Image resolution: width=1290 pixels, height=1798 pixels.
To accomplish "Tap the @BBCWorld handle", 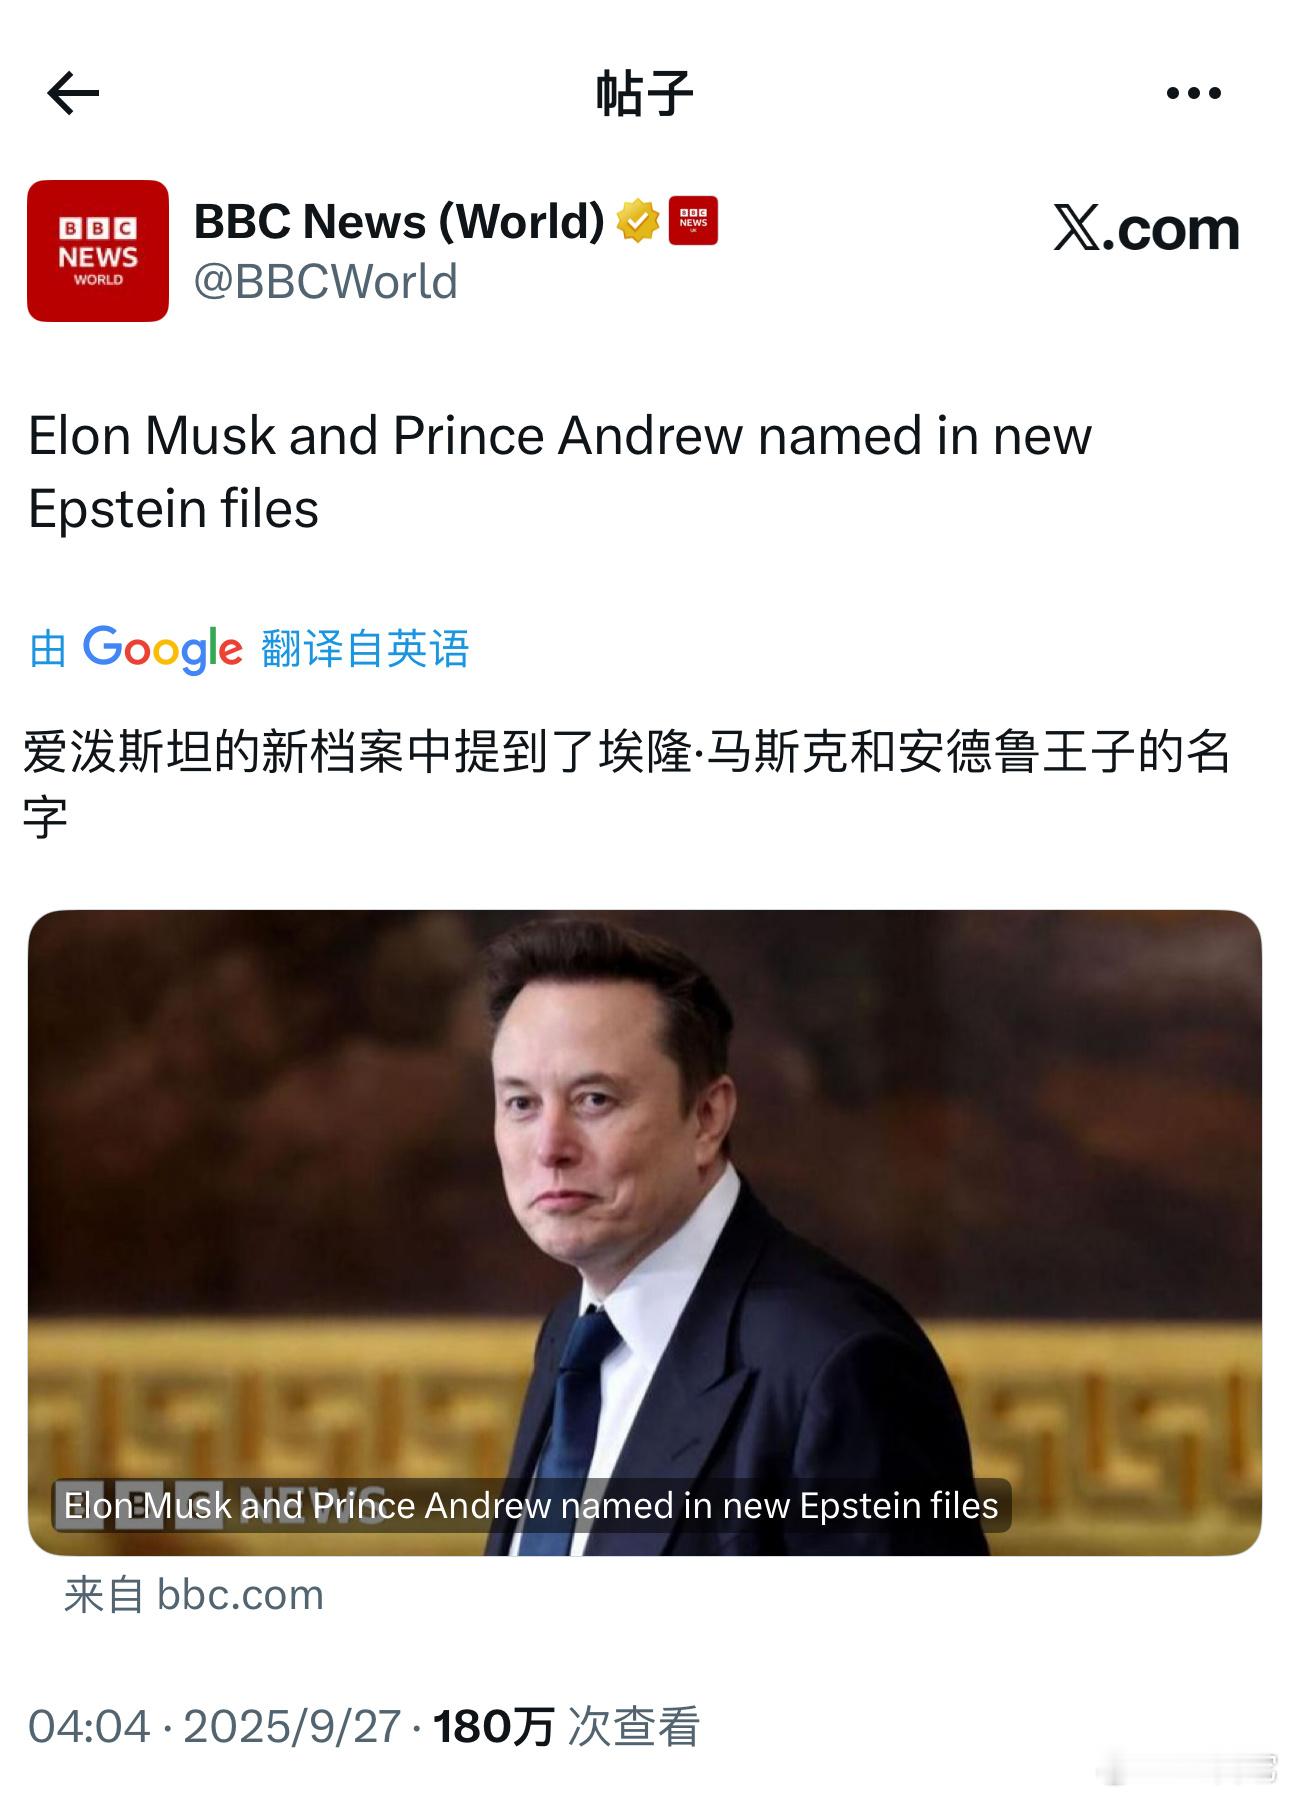I will (326, 282).
